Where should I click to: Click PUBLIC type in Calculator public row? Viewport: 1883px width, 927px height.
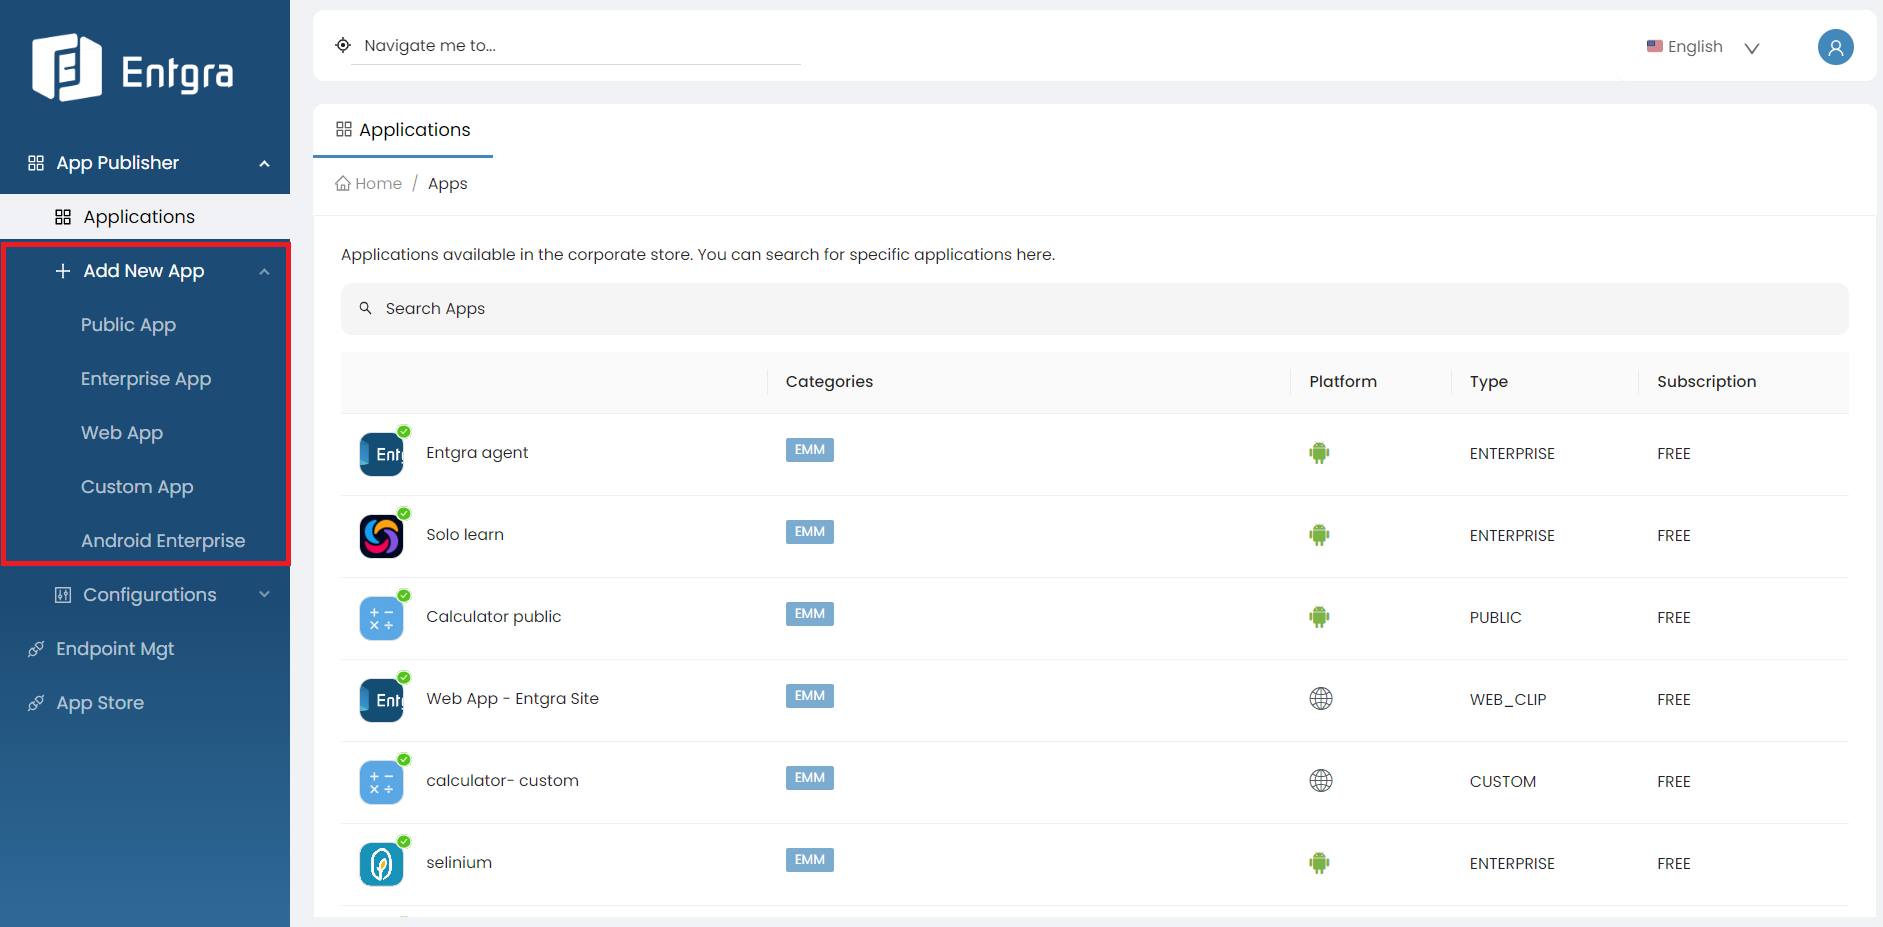pos(1496,618)
